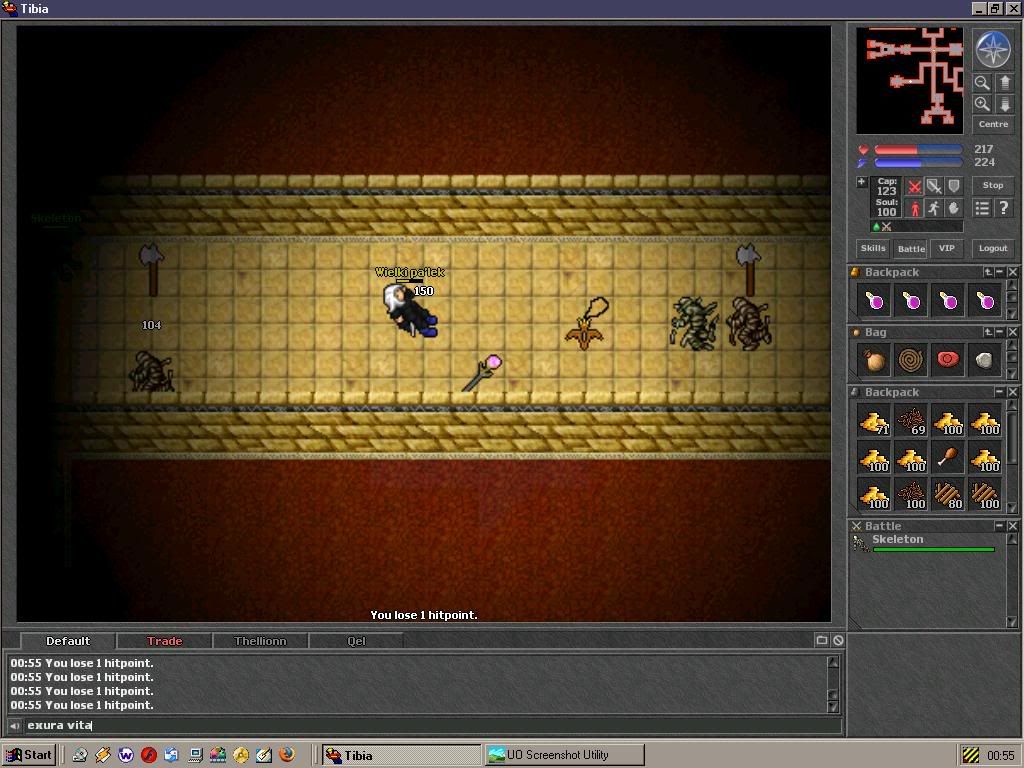Screen dimensions: 1024x768
Task: Minimize the lower Backpack panel
Action: pos(1000,392)
